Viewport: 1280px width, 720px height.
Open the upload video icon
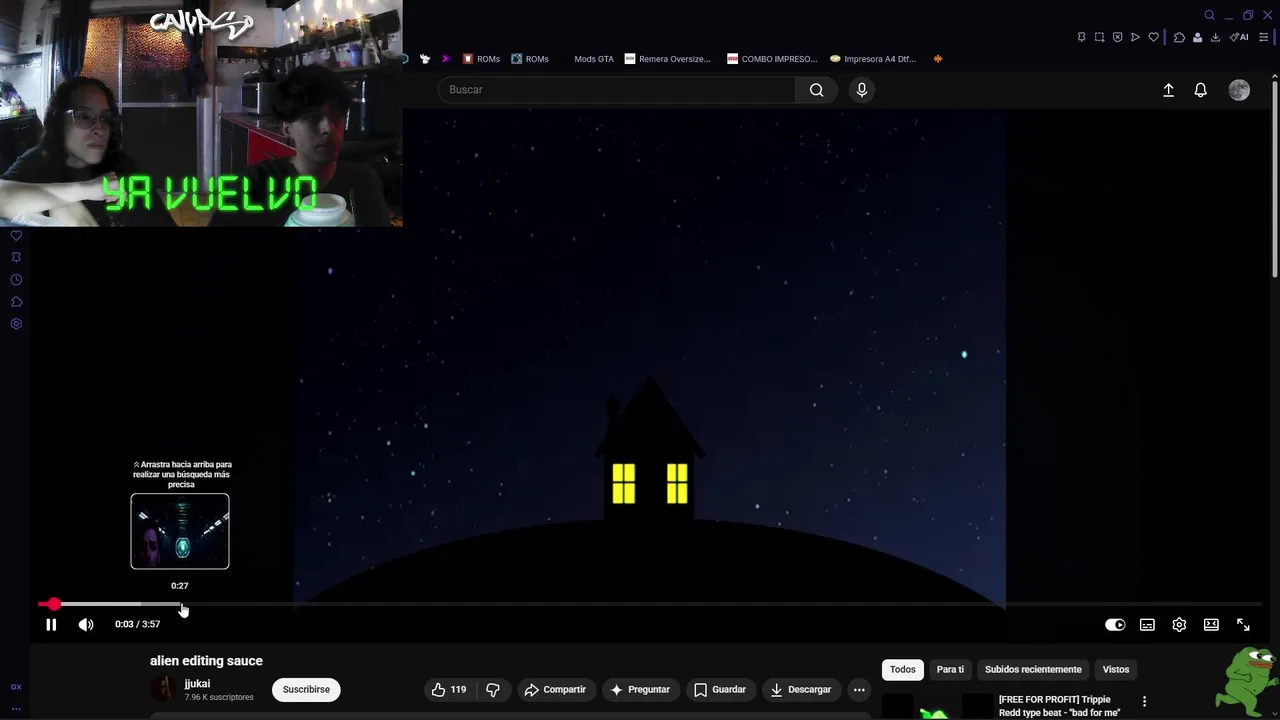coord(1168,90)
